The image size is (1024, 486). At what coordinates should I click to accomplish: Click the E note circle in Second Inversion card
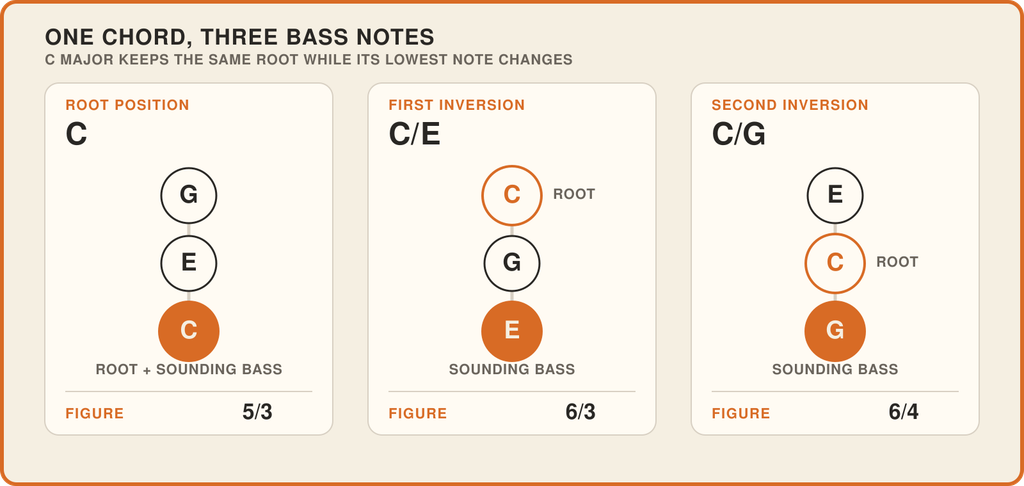[x=835, y=195]
